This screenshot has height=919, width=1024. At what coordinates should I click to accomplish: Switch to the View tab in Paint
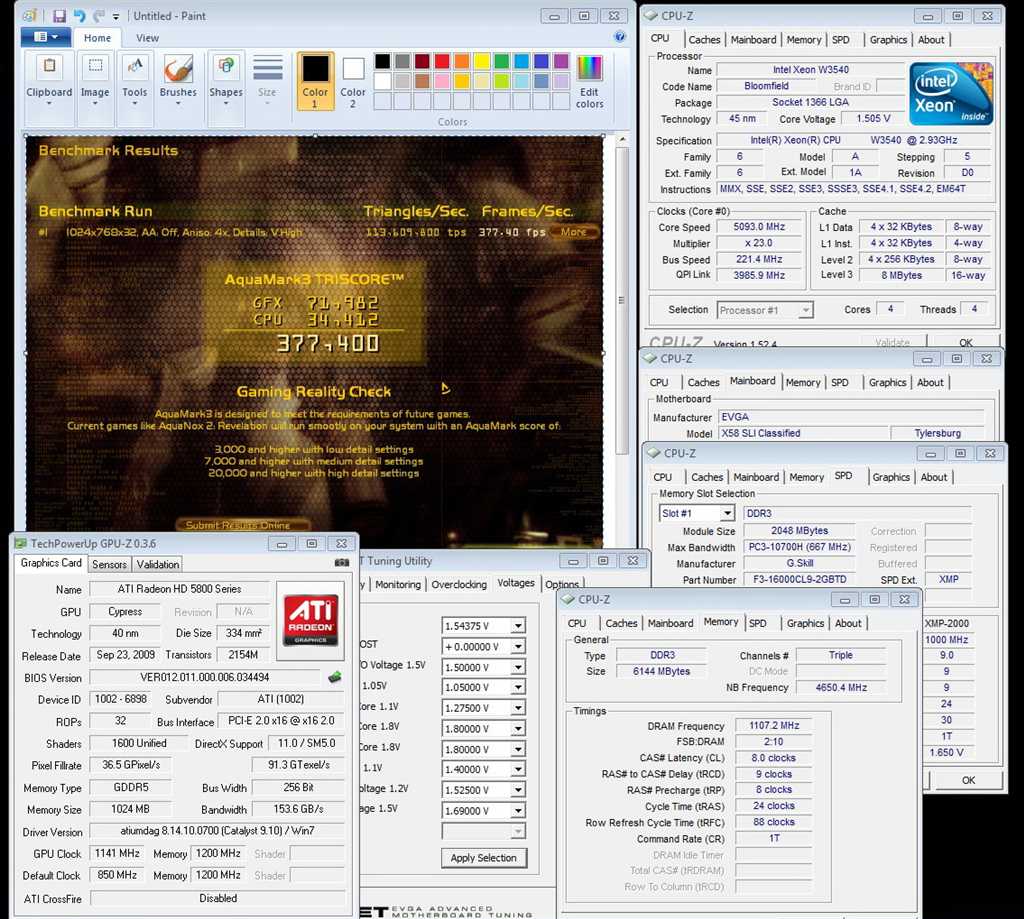pyautogui.click(x=148, y=38)
